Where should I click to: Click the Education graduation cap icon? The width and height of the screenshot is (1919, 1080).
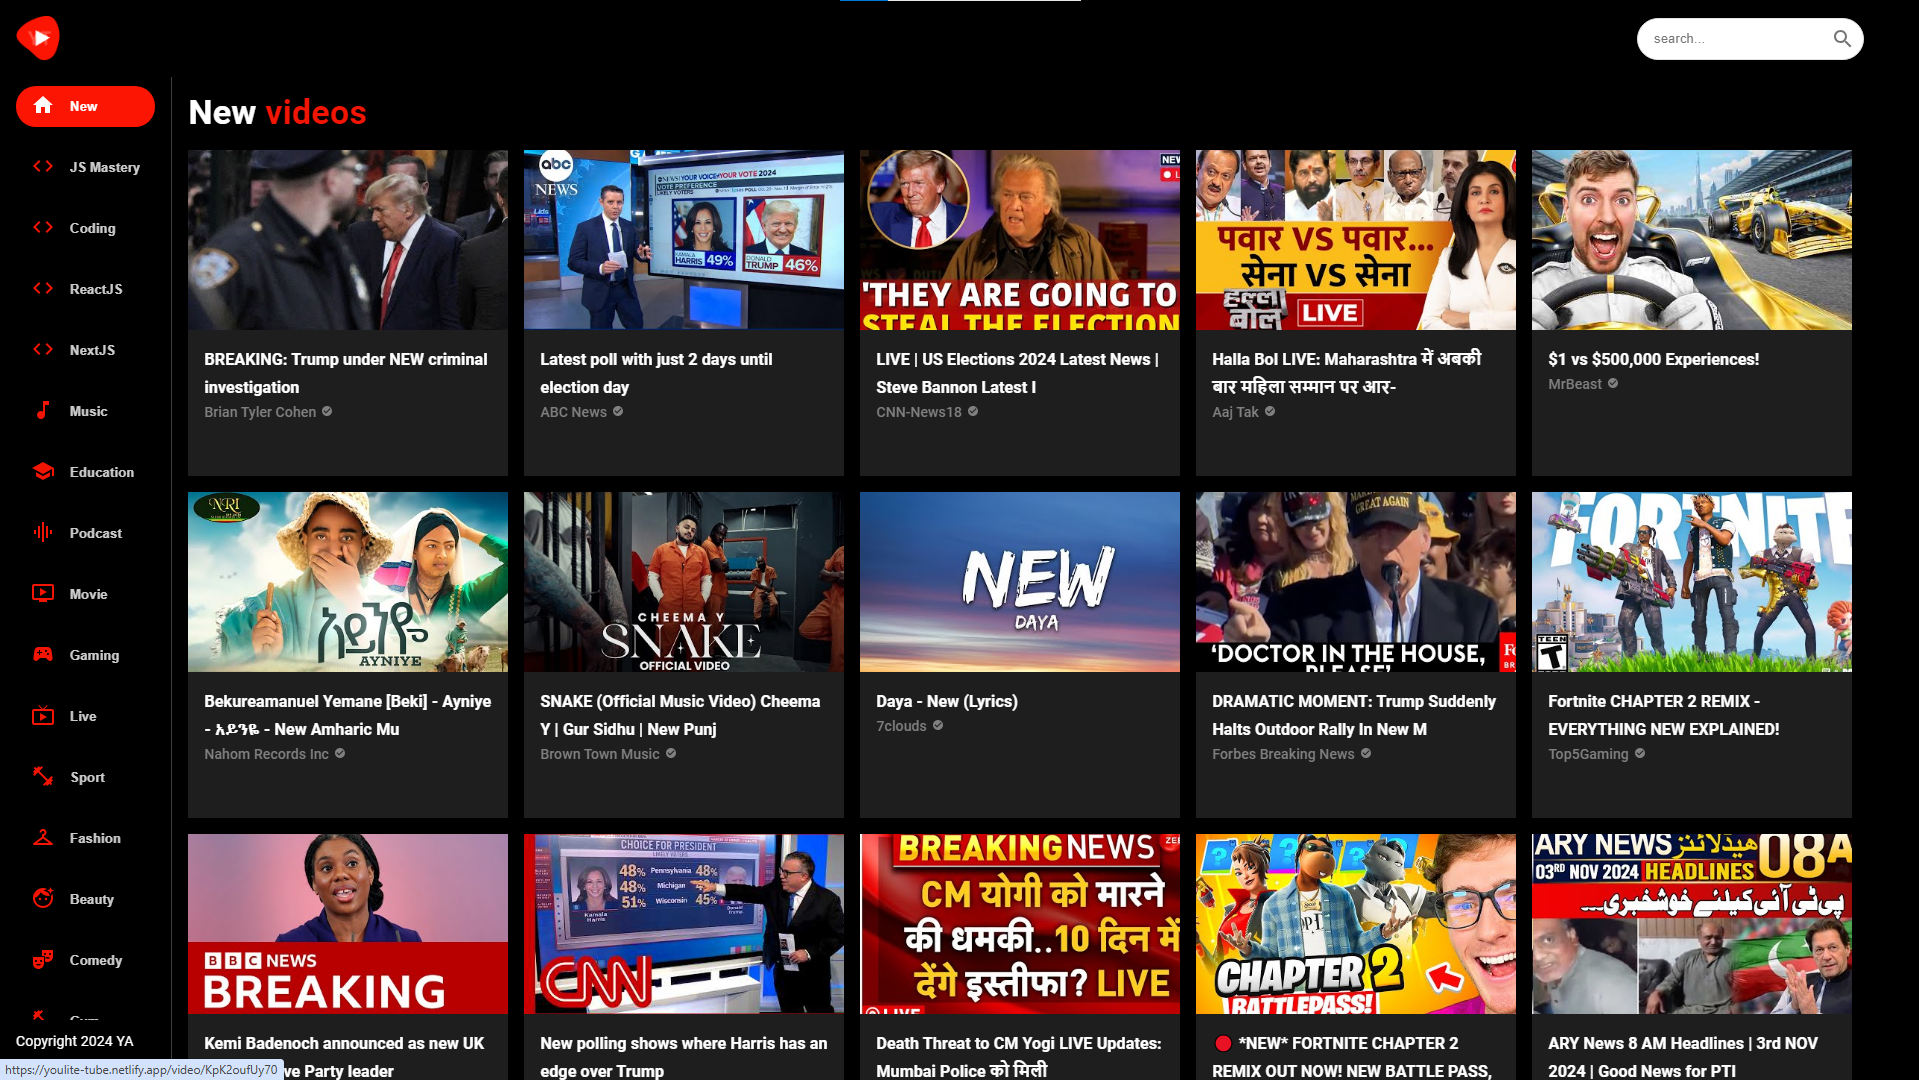point(43,472)
